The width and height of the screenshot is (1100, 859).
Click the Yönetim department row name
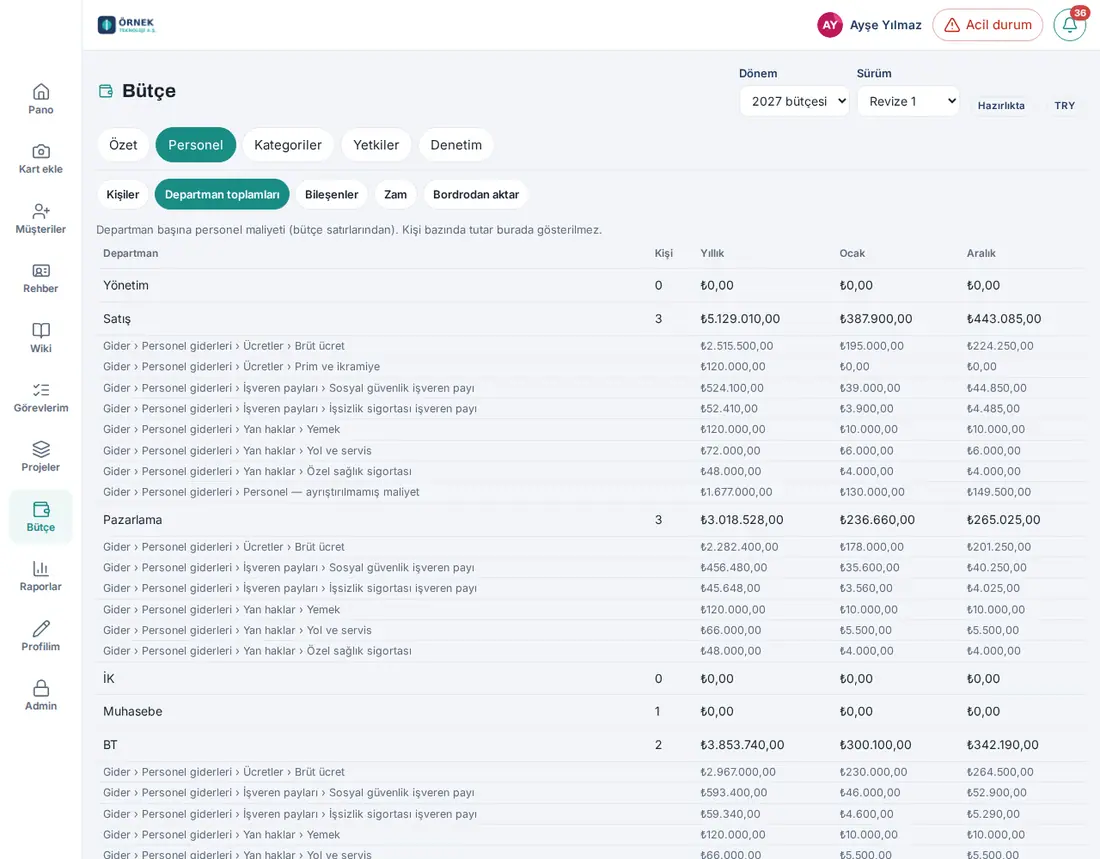pyautogui.click(x=126, y=286)
